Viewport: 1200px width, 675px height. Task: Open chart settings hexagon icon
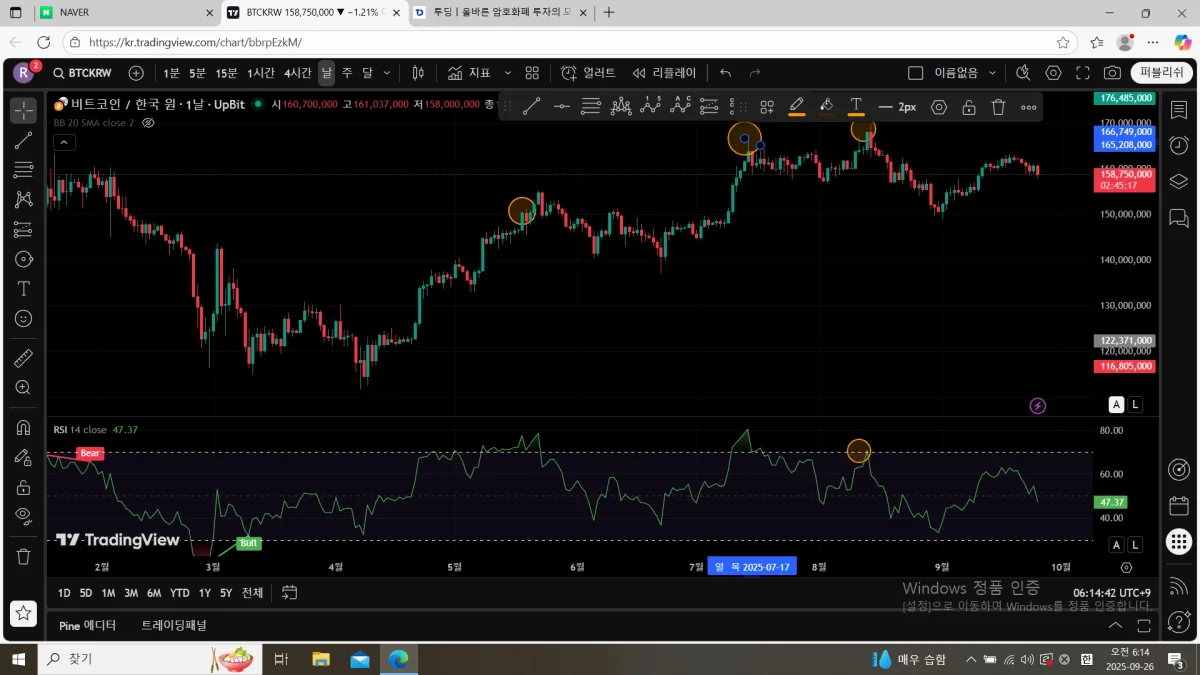tap(1053, 73)
